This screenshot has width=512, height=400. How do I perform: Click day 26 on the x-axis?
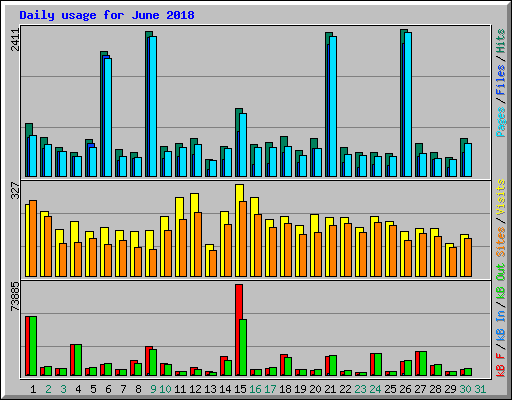click(405, 389)
